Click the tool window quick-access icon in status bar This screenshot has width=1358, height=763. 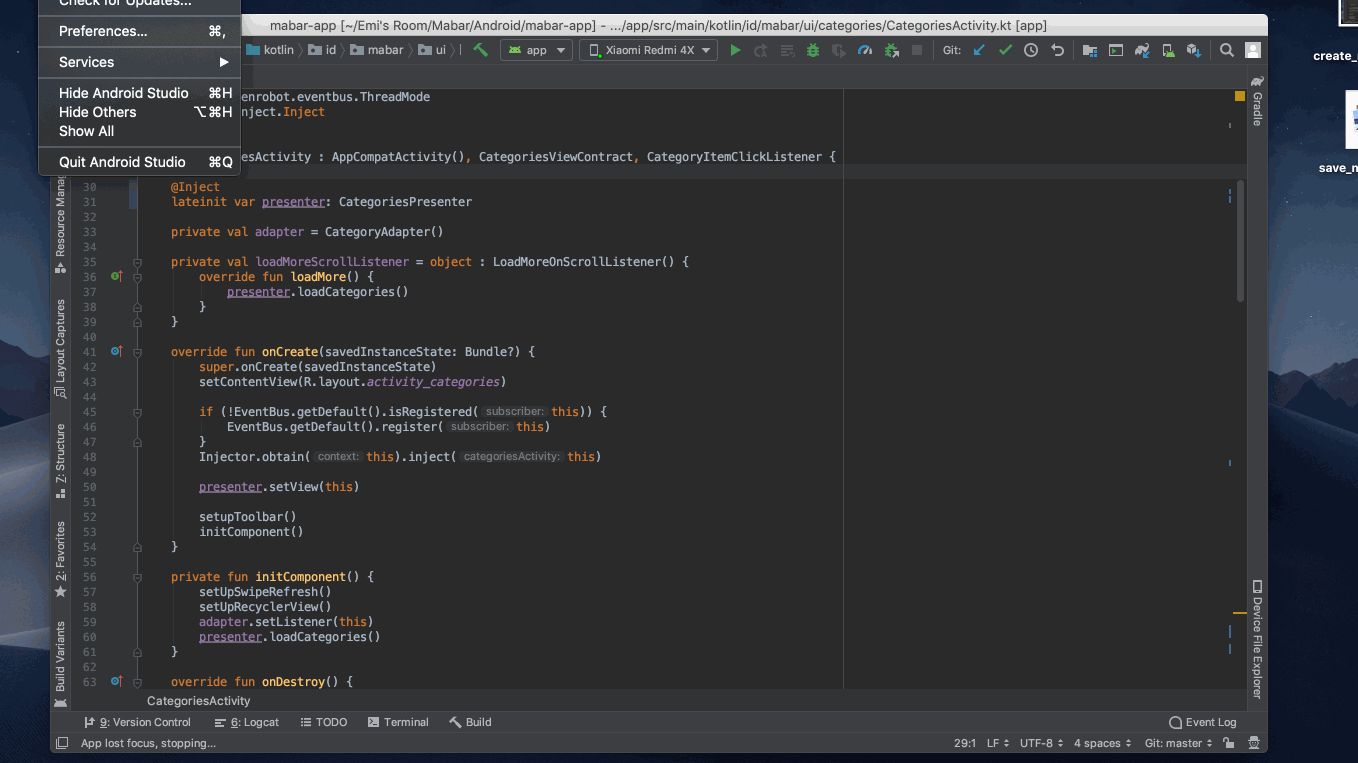coord(62,743)
